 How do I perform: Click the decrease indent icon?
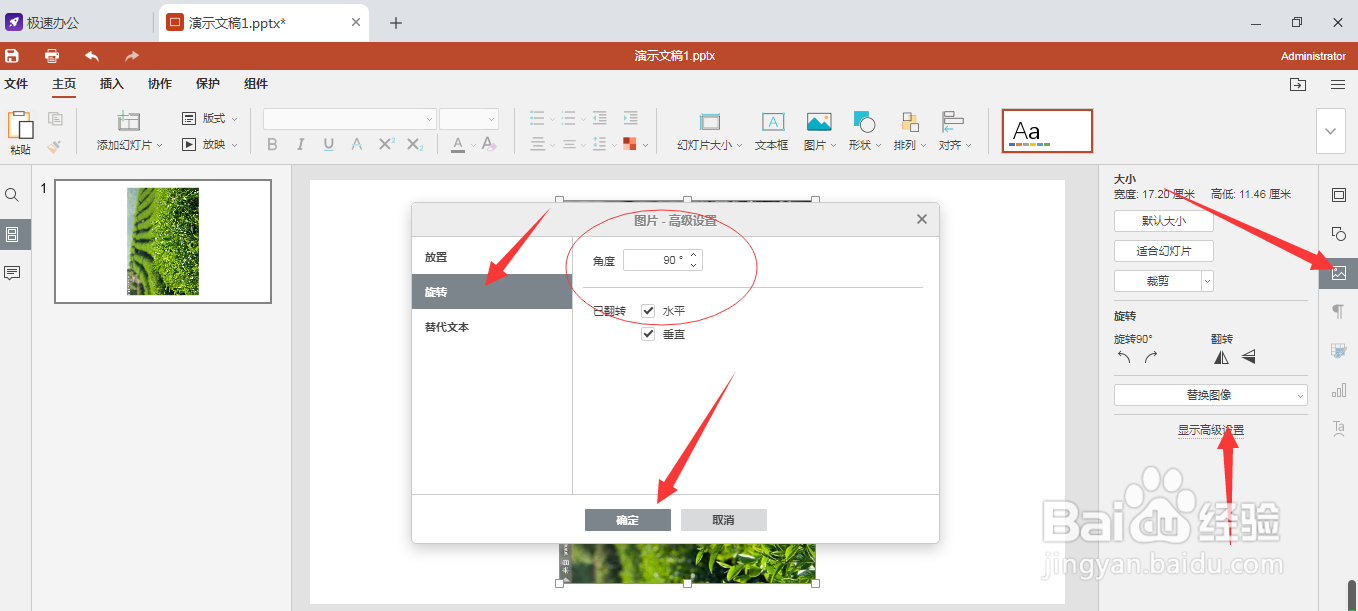tap(600, 118)
